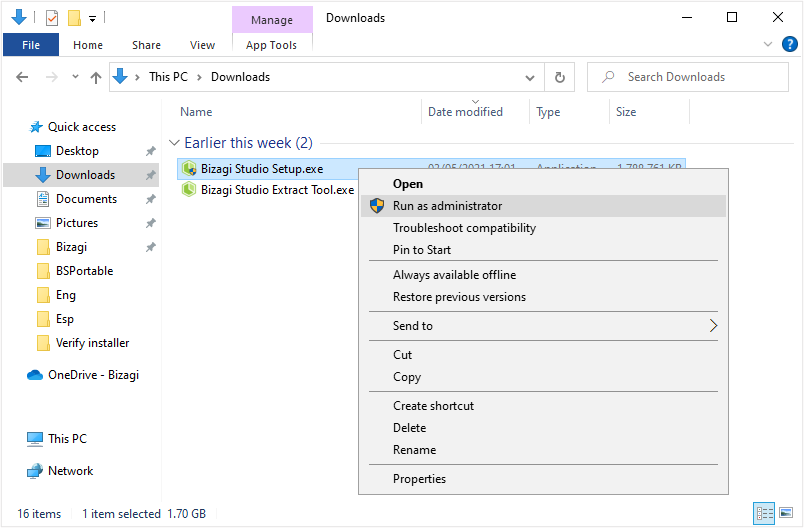
Task: Click the pin icon next to Documents
Action: (x=150, y=199)
